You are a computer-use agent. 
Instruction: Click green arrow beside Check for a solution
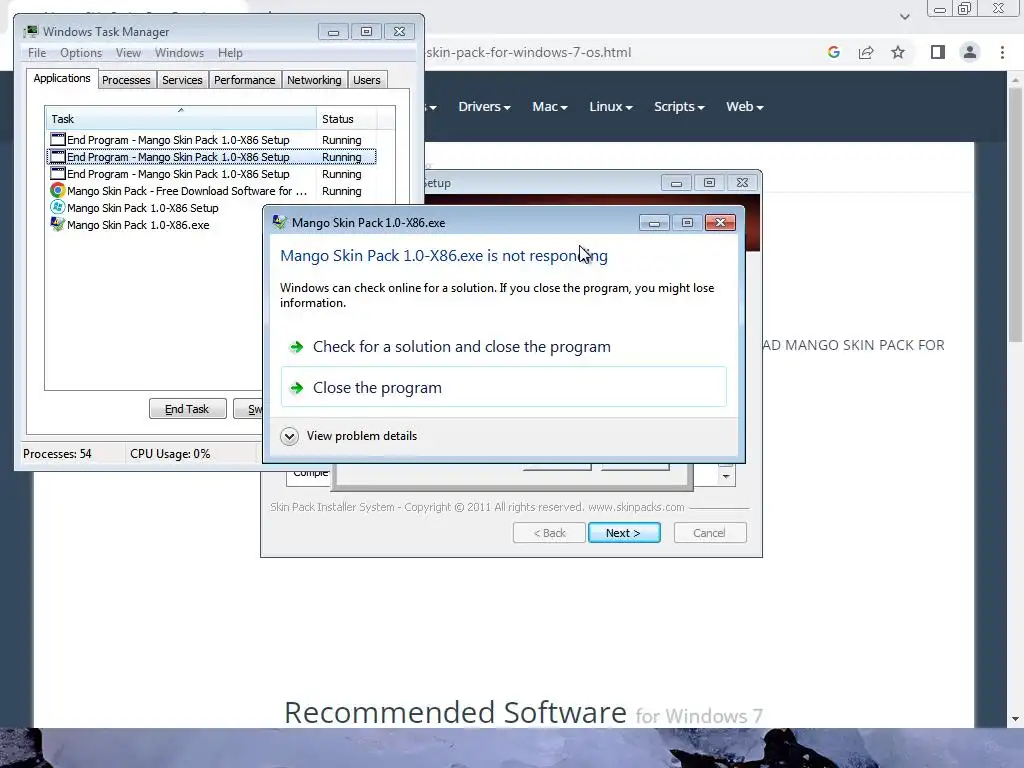[x=296, y=347]
